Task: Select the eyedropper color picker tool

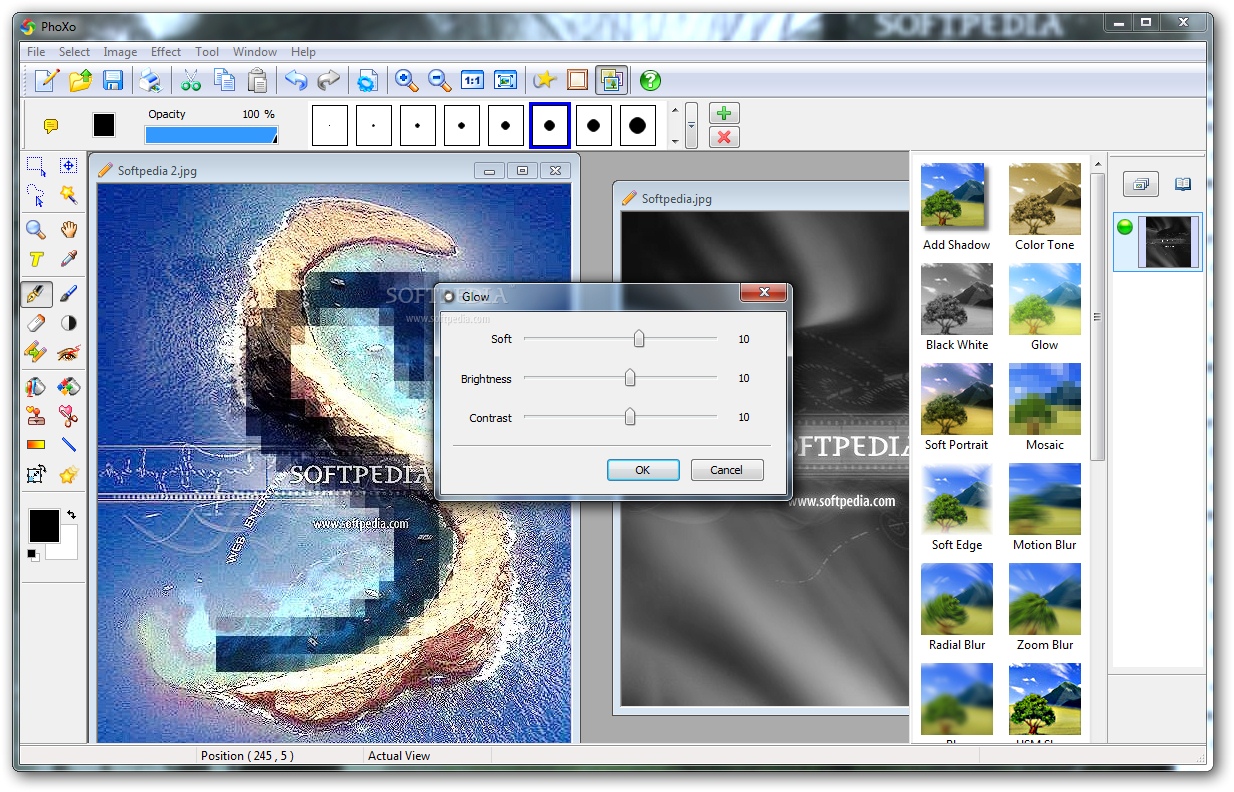Action: click(x=68, y=259)
